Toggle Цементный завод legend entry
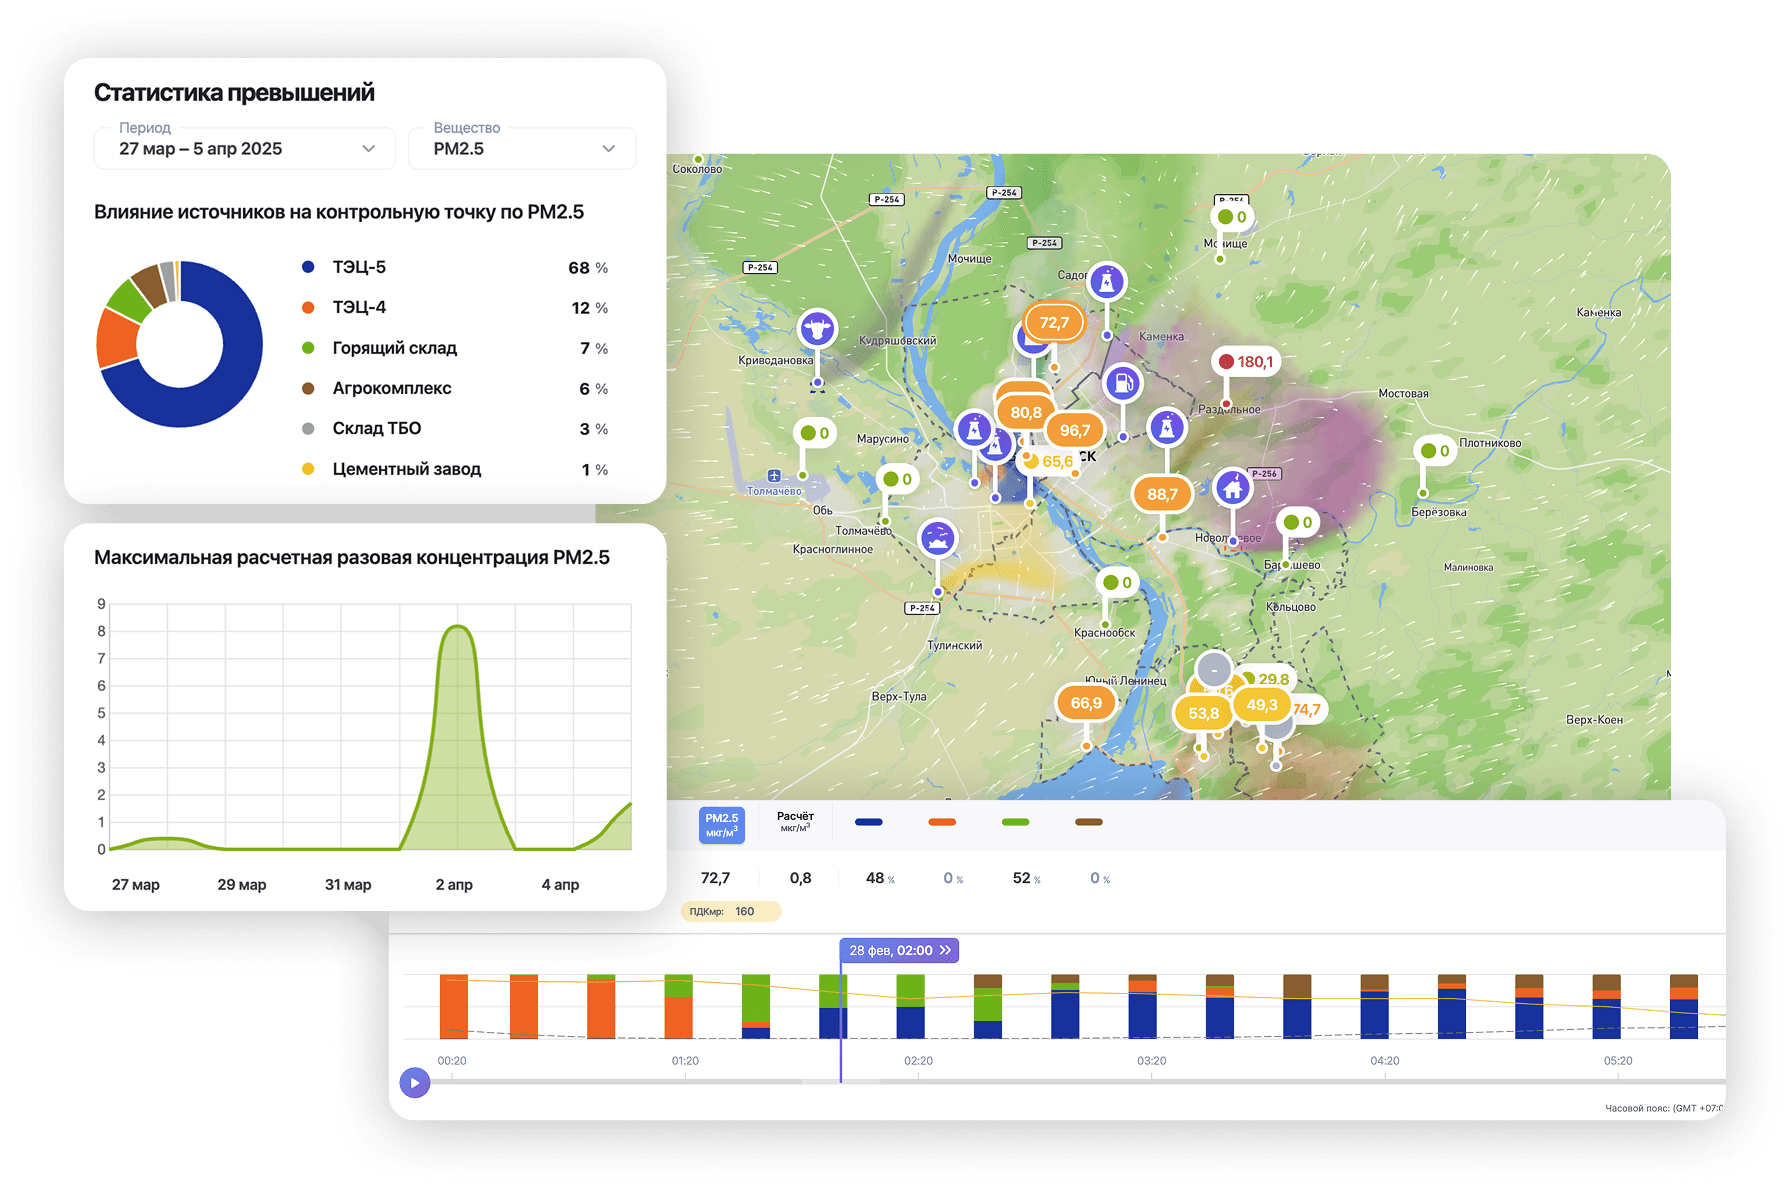 point(406,469)
